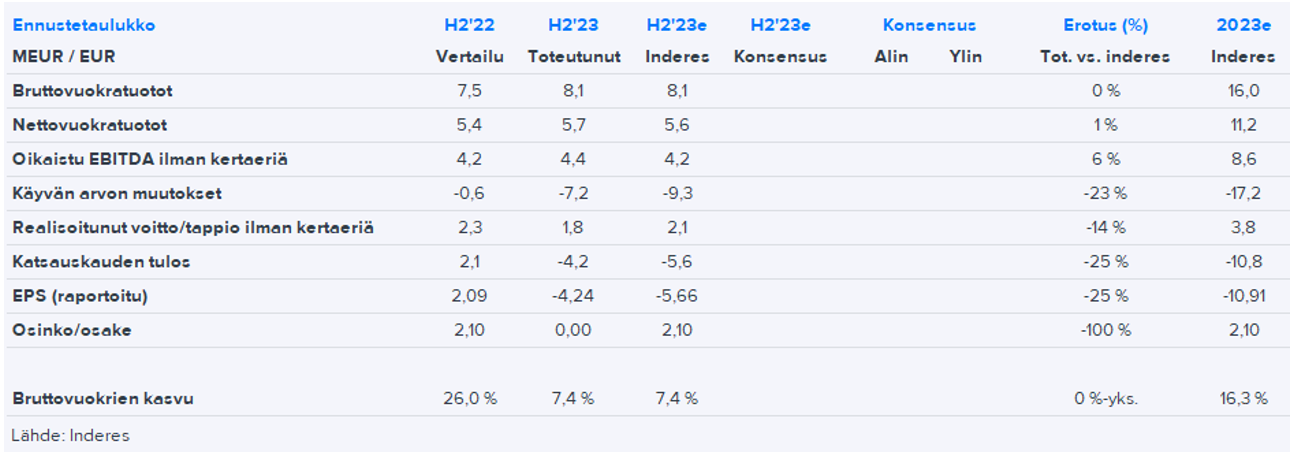
Task: Click the blue Konsensus header
Action: pos(929,25)
